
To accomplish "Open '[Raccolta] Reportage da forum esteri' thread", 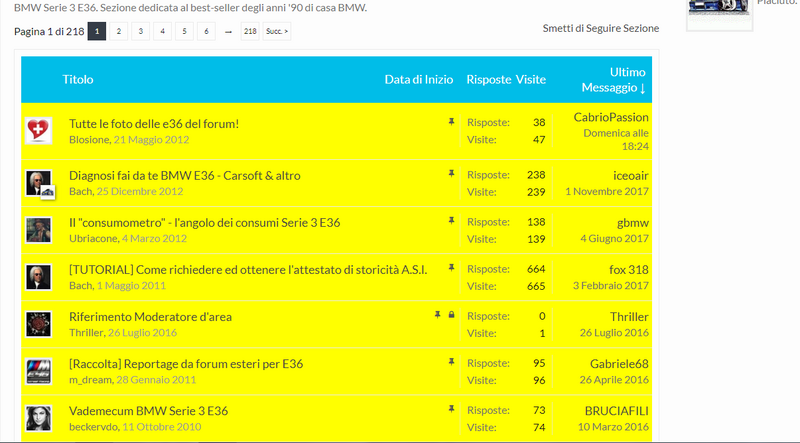I will [x=186, y=364].
